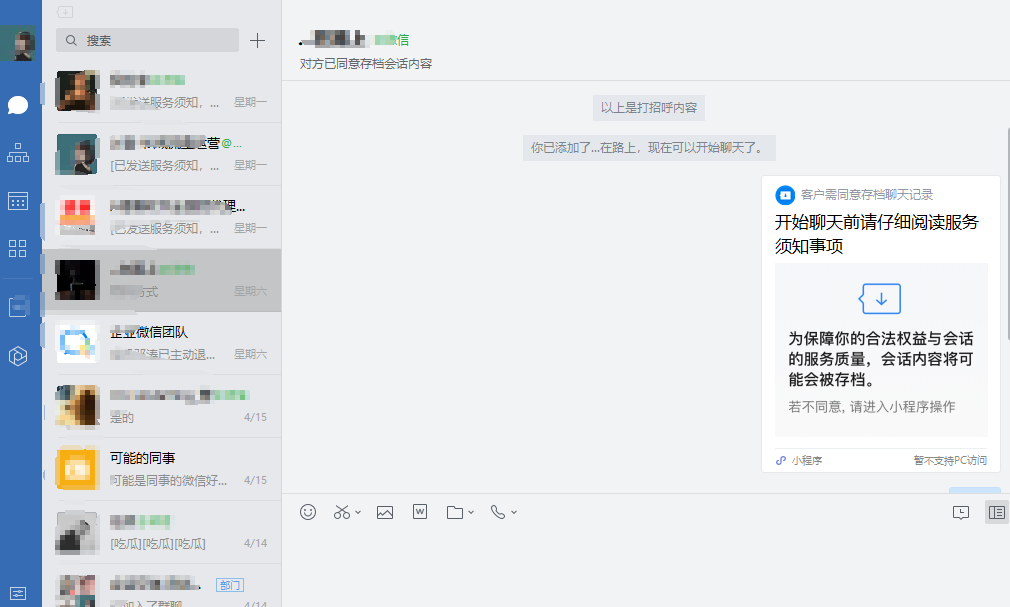The image size is (1010, 607).
Task: Click the 对方已同意存档会话内容 status text
Action: pos(366,64)
